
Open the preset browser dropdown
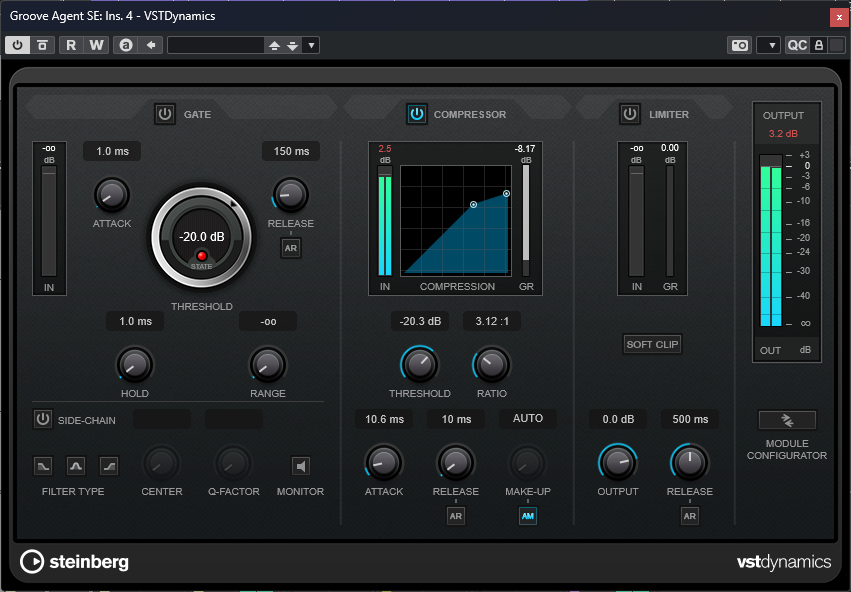[x=312, y=46]
